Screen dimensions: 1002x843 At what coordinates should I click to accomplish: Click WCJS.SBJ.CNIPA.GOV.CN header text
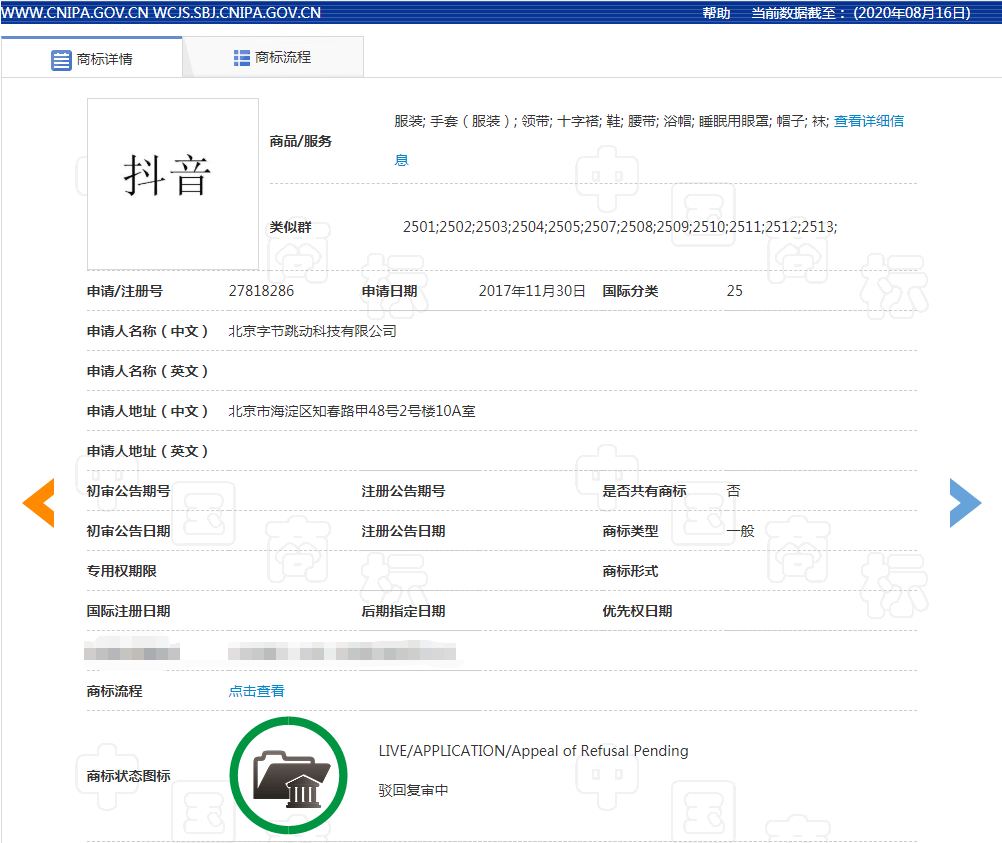coord(237,13)
